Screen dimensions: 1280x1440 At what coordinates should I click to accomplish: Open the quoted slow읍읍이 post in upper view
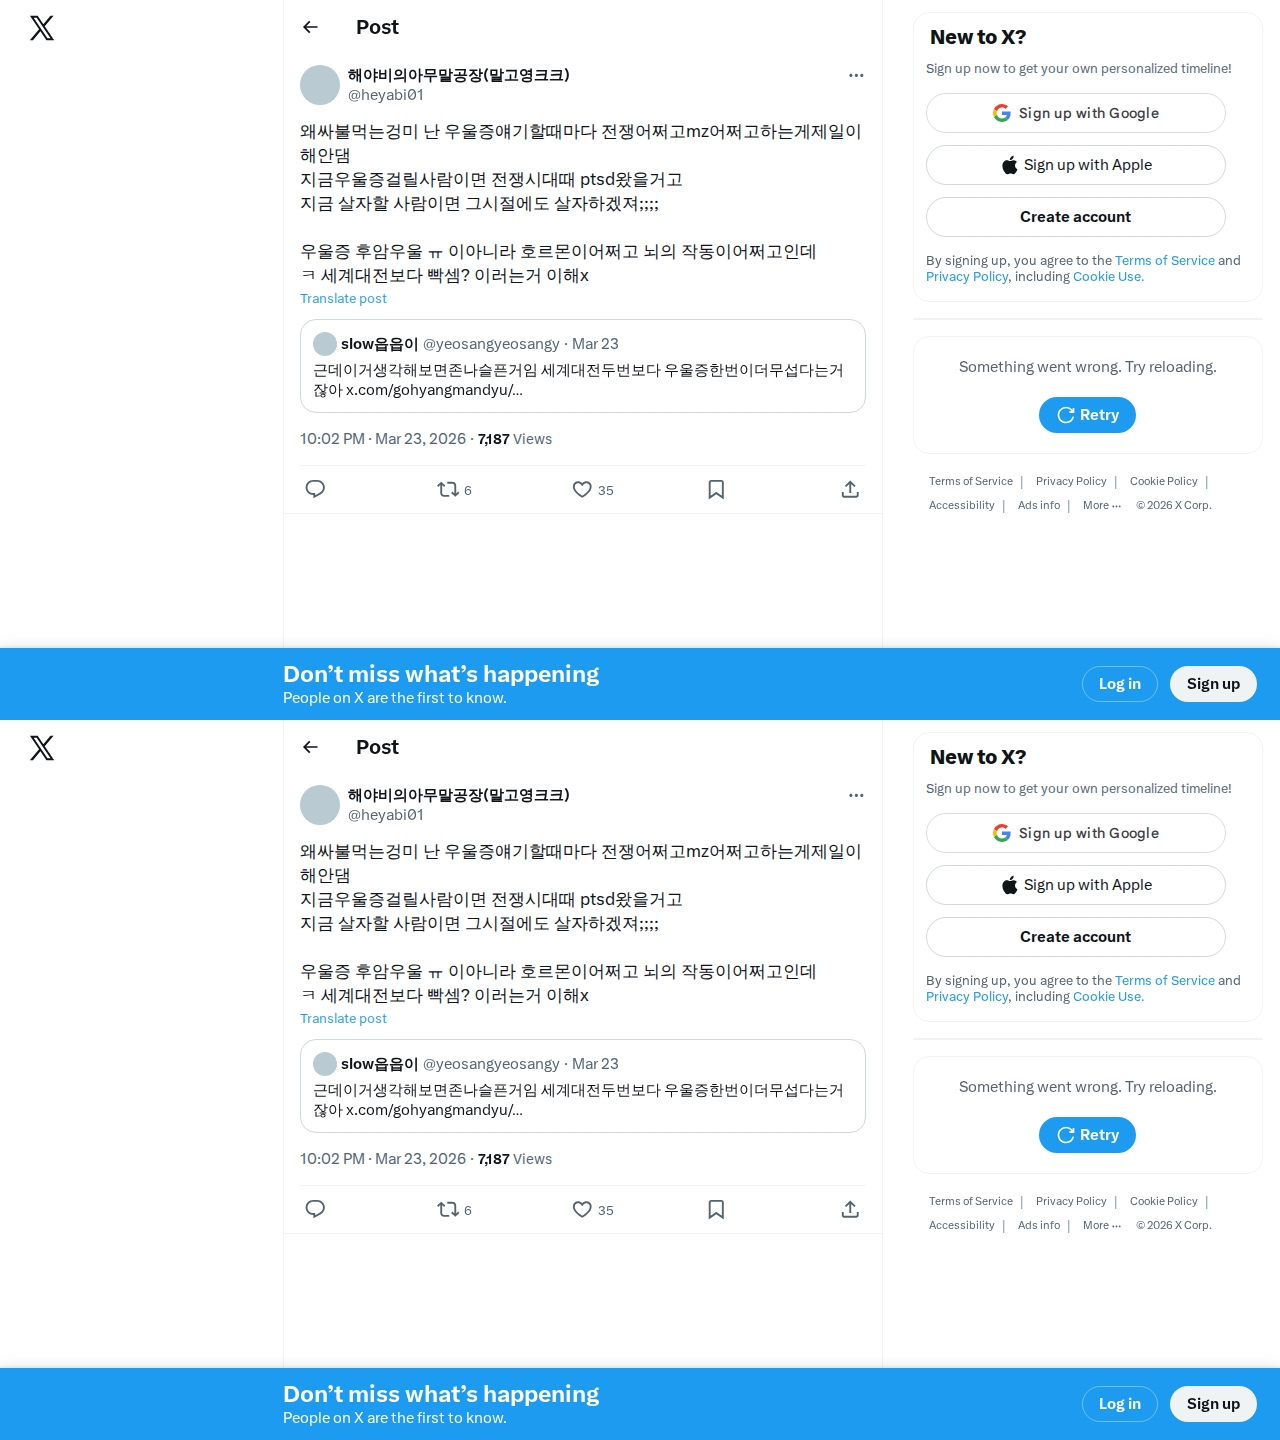(583, 366)
